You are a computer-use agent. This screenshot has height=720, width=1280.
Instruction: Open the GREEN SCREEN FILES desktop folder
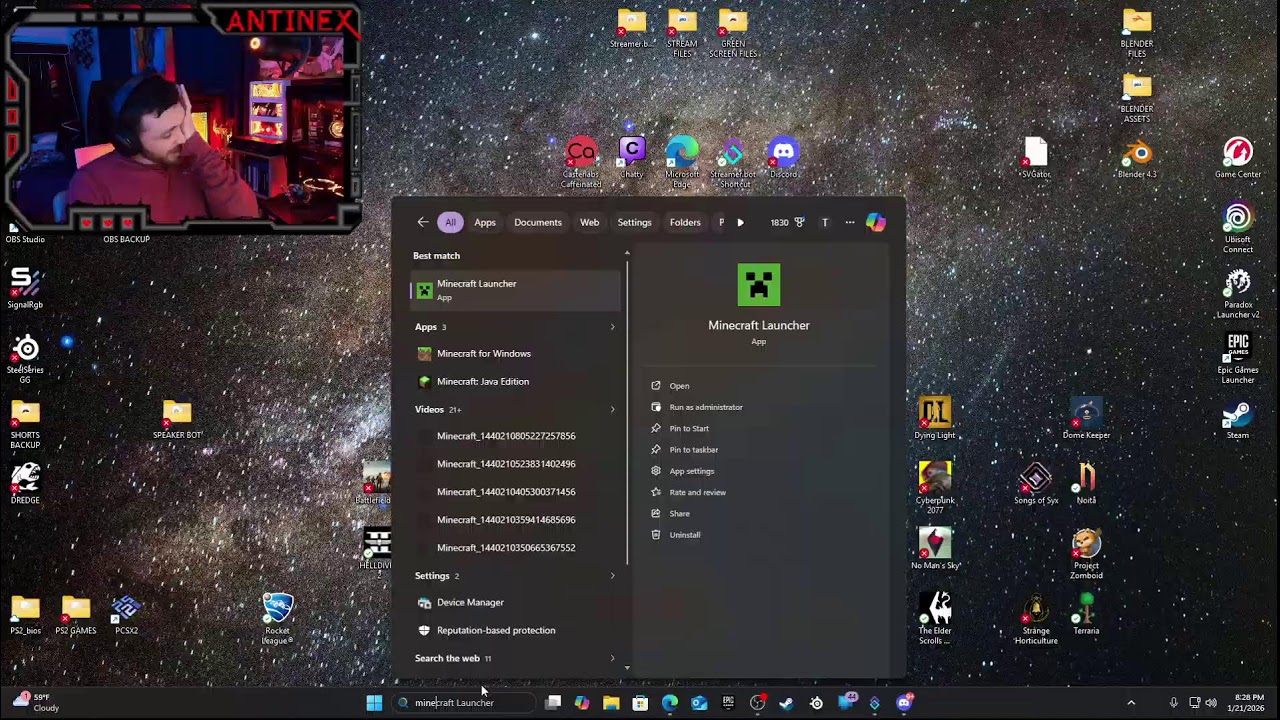733,33
